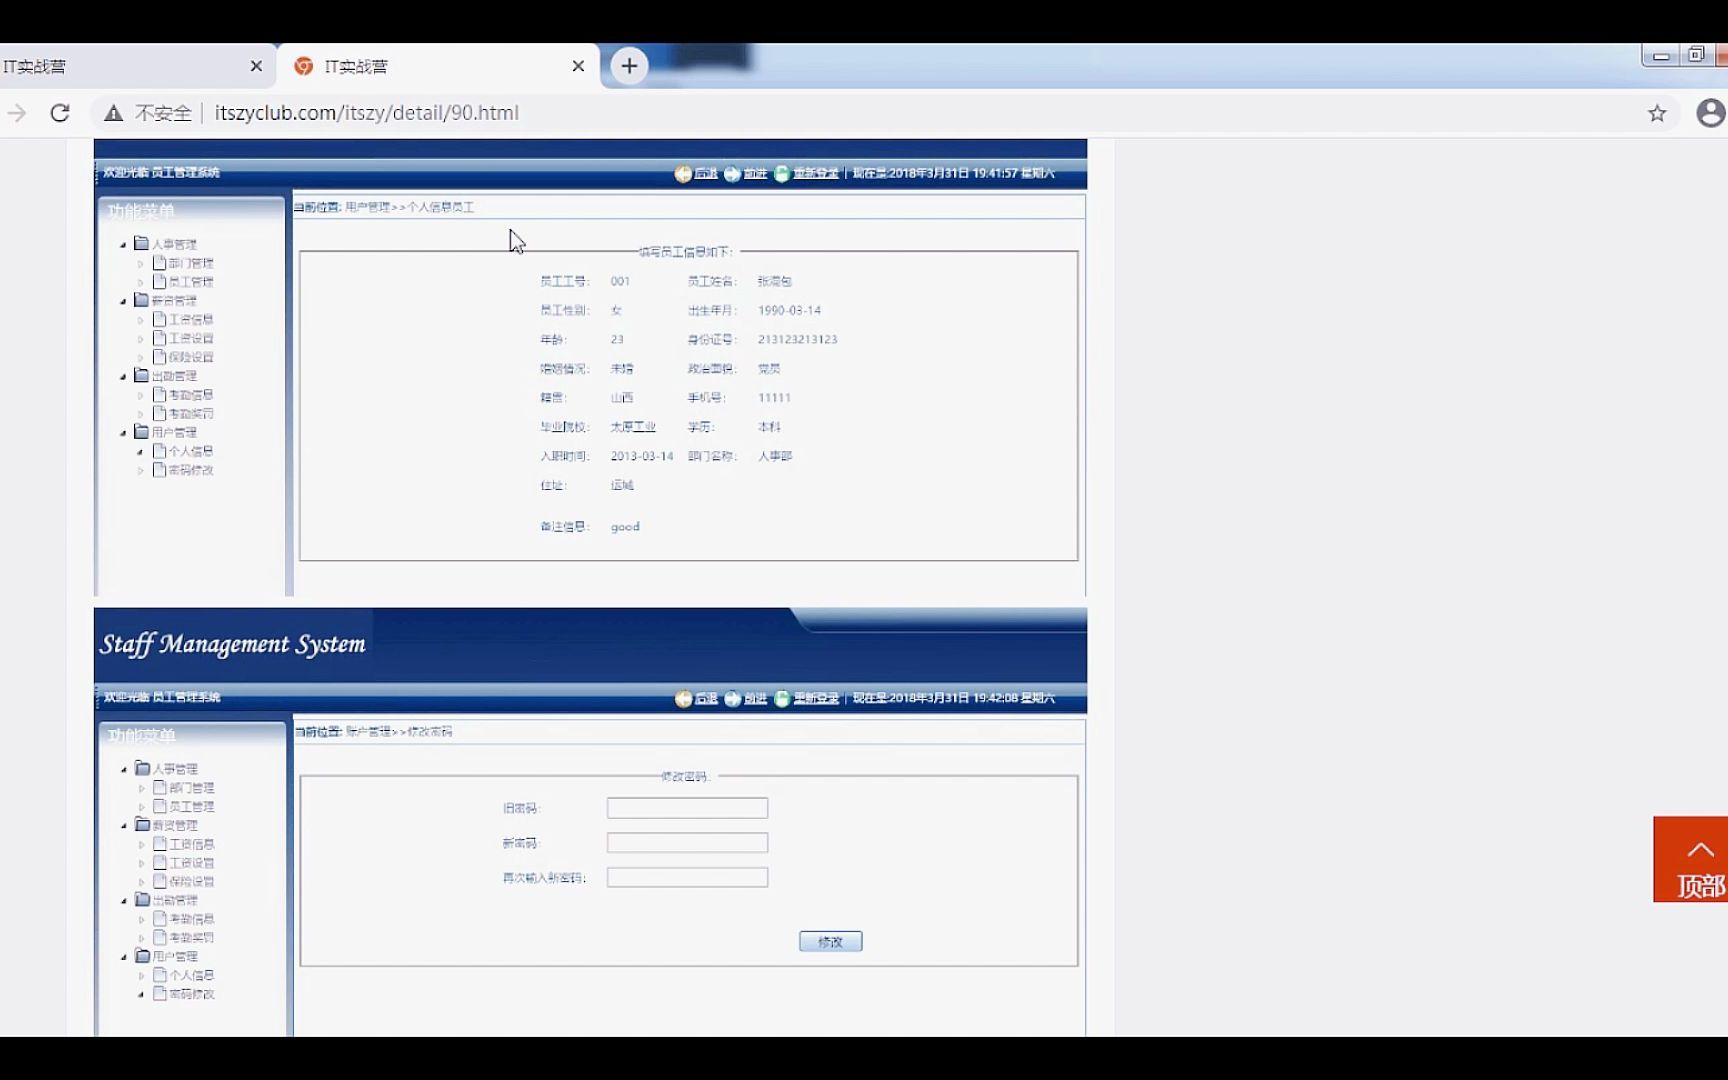Collapse 出勤管理 arrow on password change page
The height and width of the screenshot is (1080, 1728).
pos(125,900)
